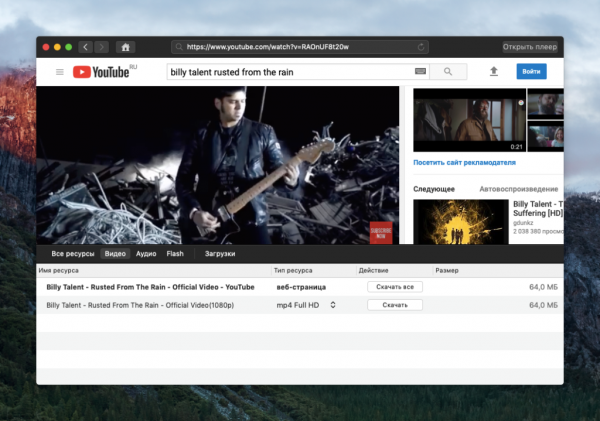This screenshot has width=600, height=421.
Task: Open 'Посетить сайт рекламодателя' link
Action: (464, 163)
